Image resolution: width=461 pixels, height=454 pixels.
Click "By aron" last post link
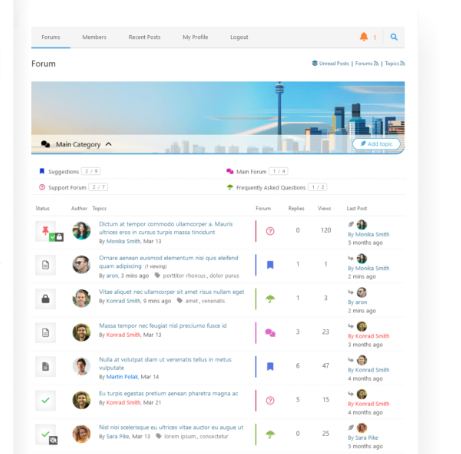click(x=357, y=302)
